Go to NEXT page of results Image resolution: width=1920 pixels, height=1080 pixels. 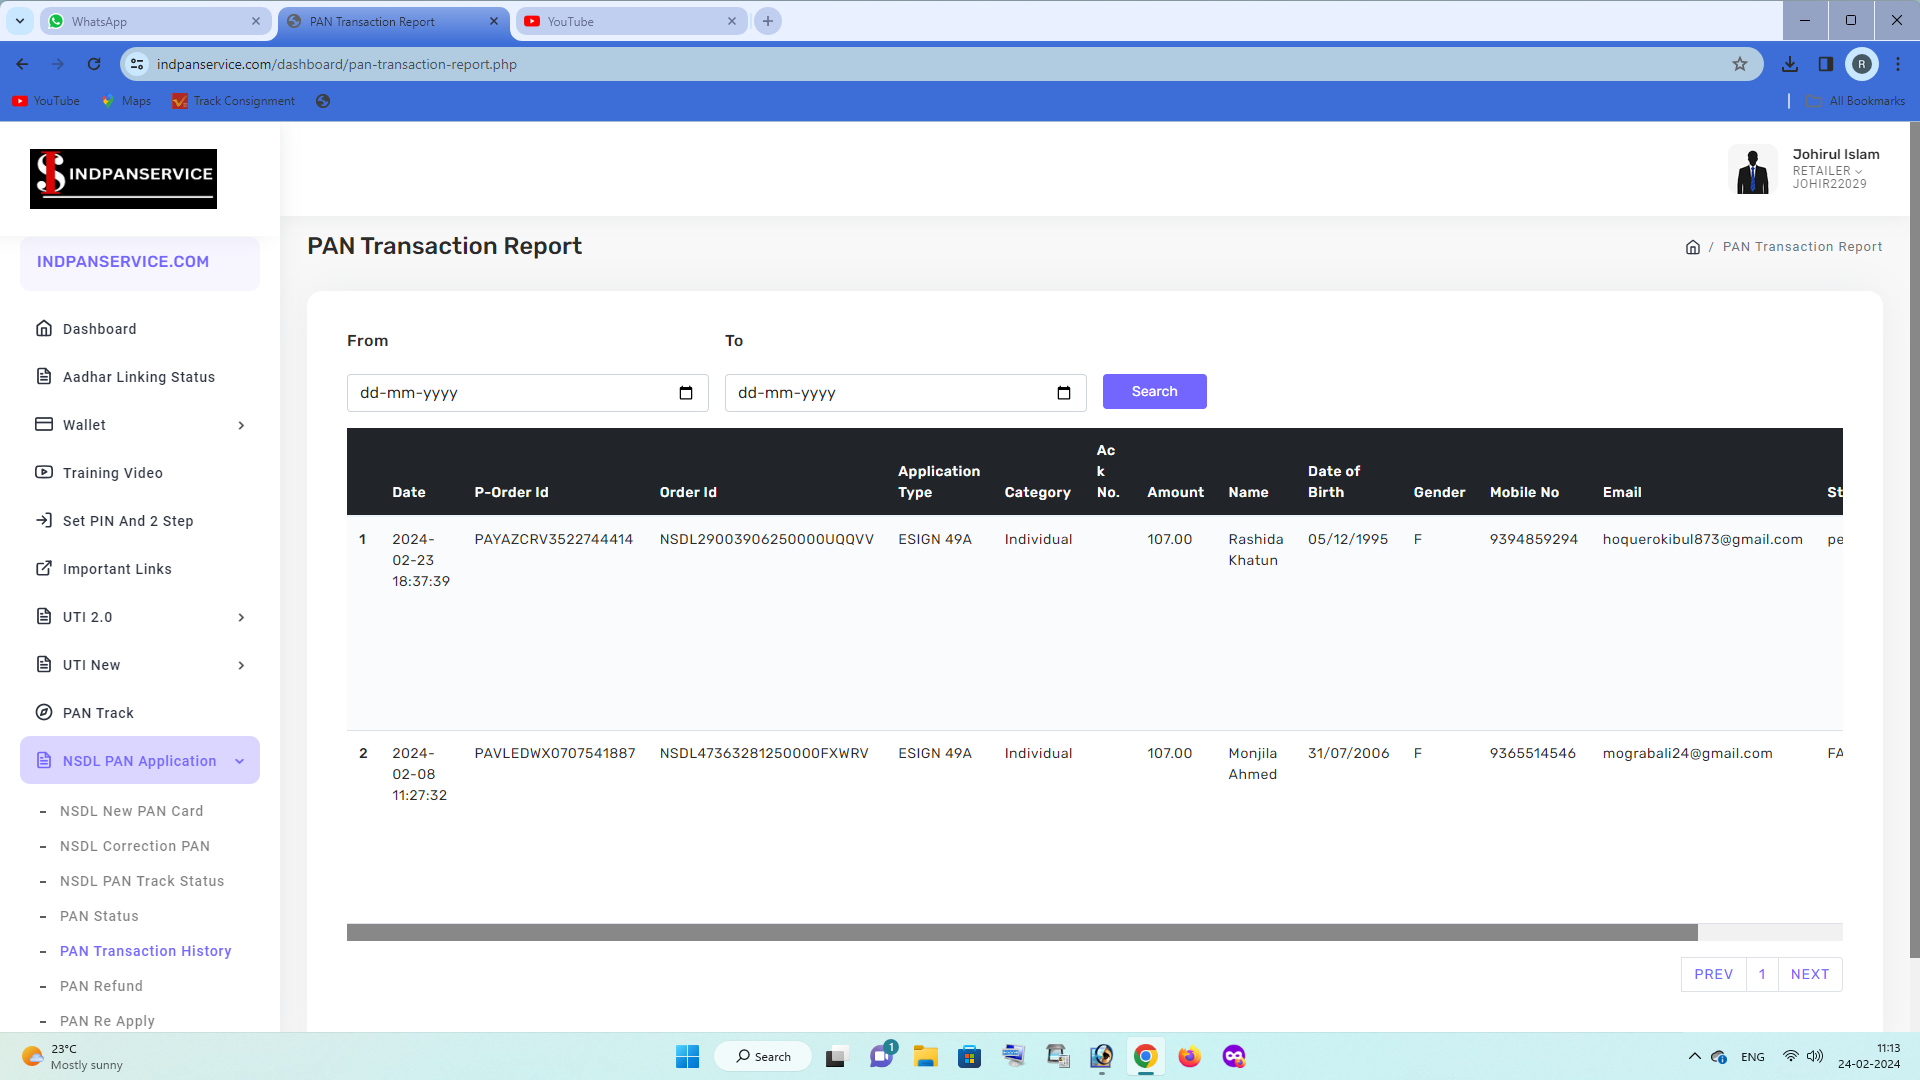tap(1809, 974)
